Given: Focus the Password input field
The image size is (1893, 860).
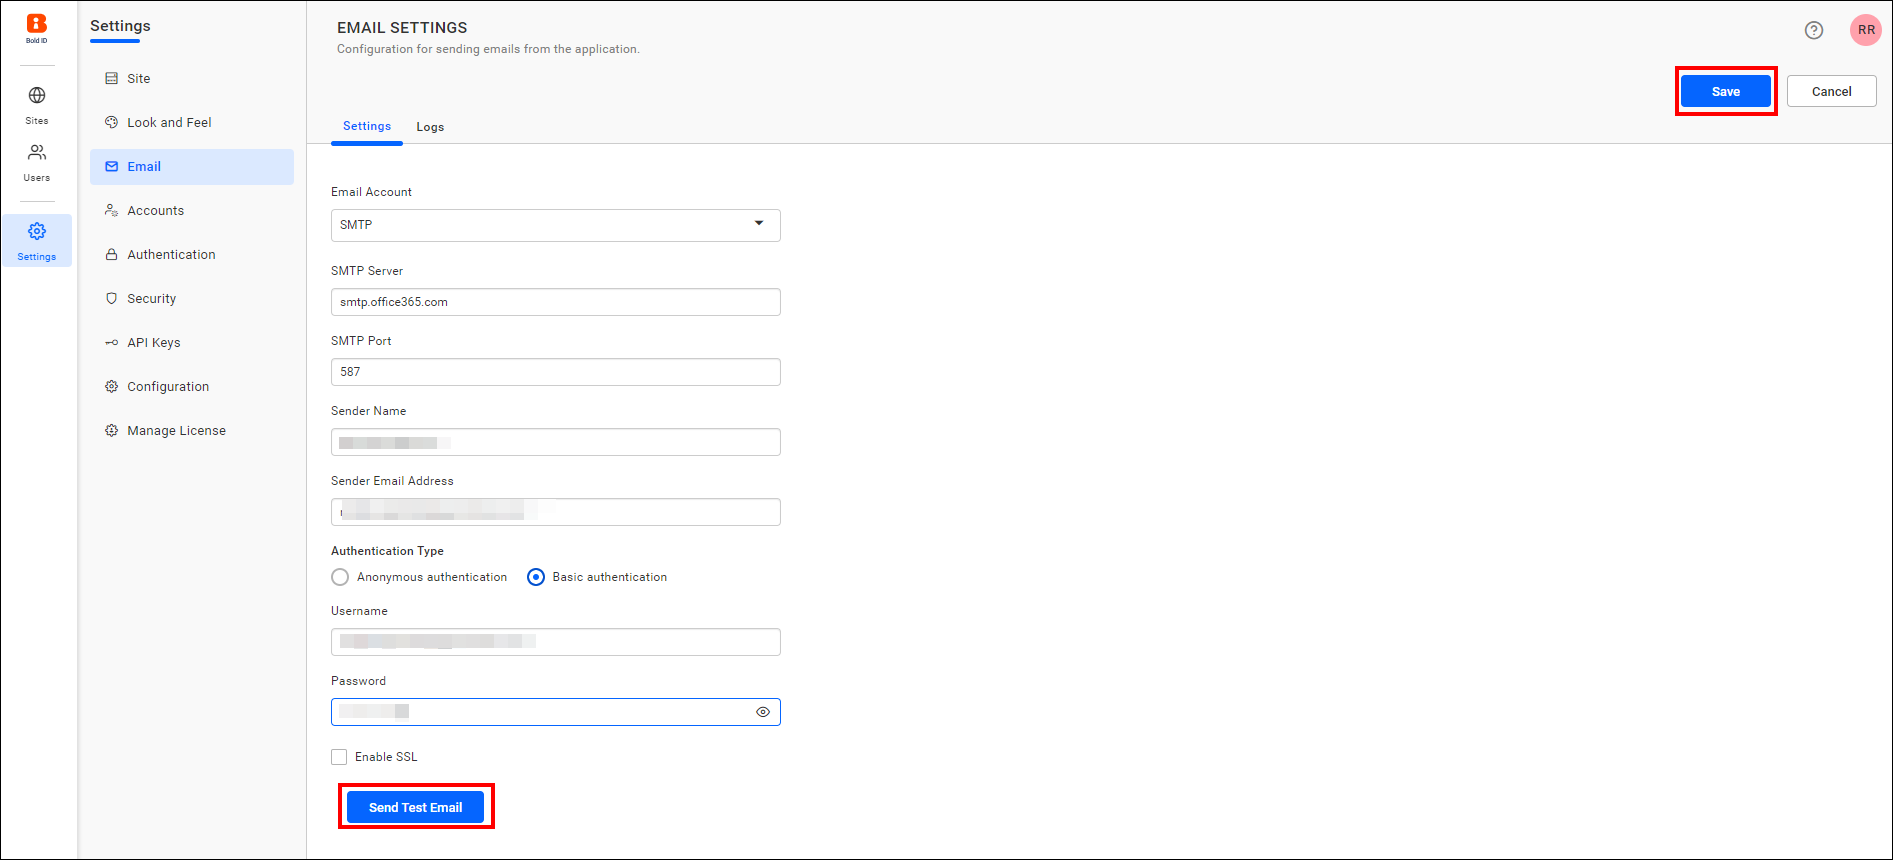Looking at the screenshot, I should (x=556, y=712).
